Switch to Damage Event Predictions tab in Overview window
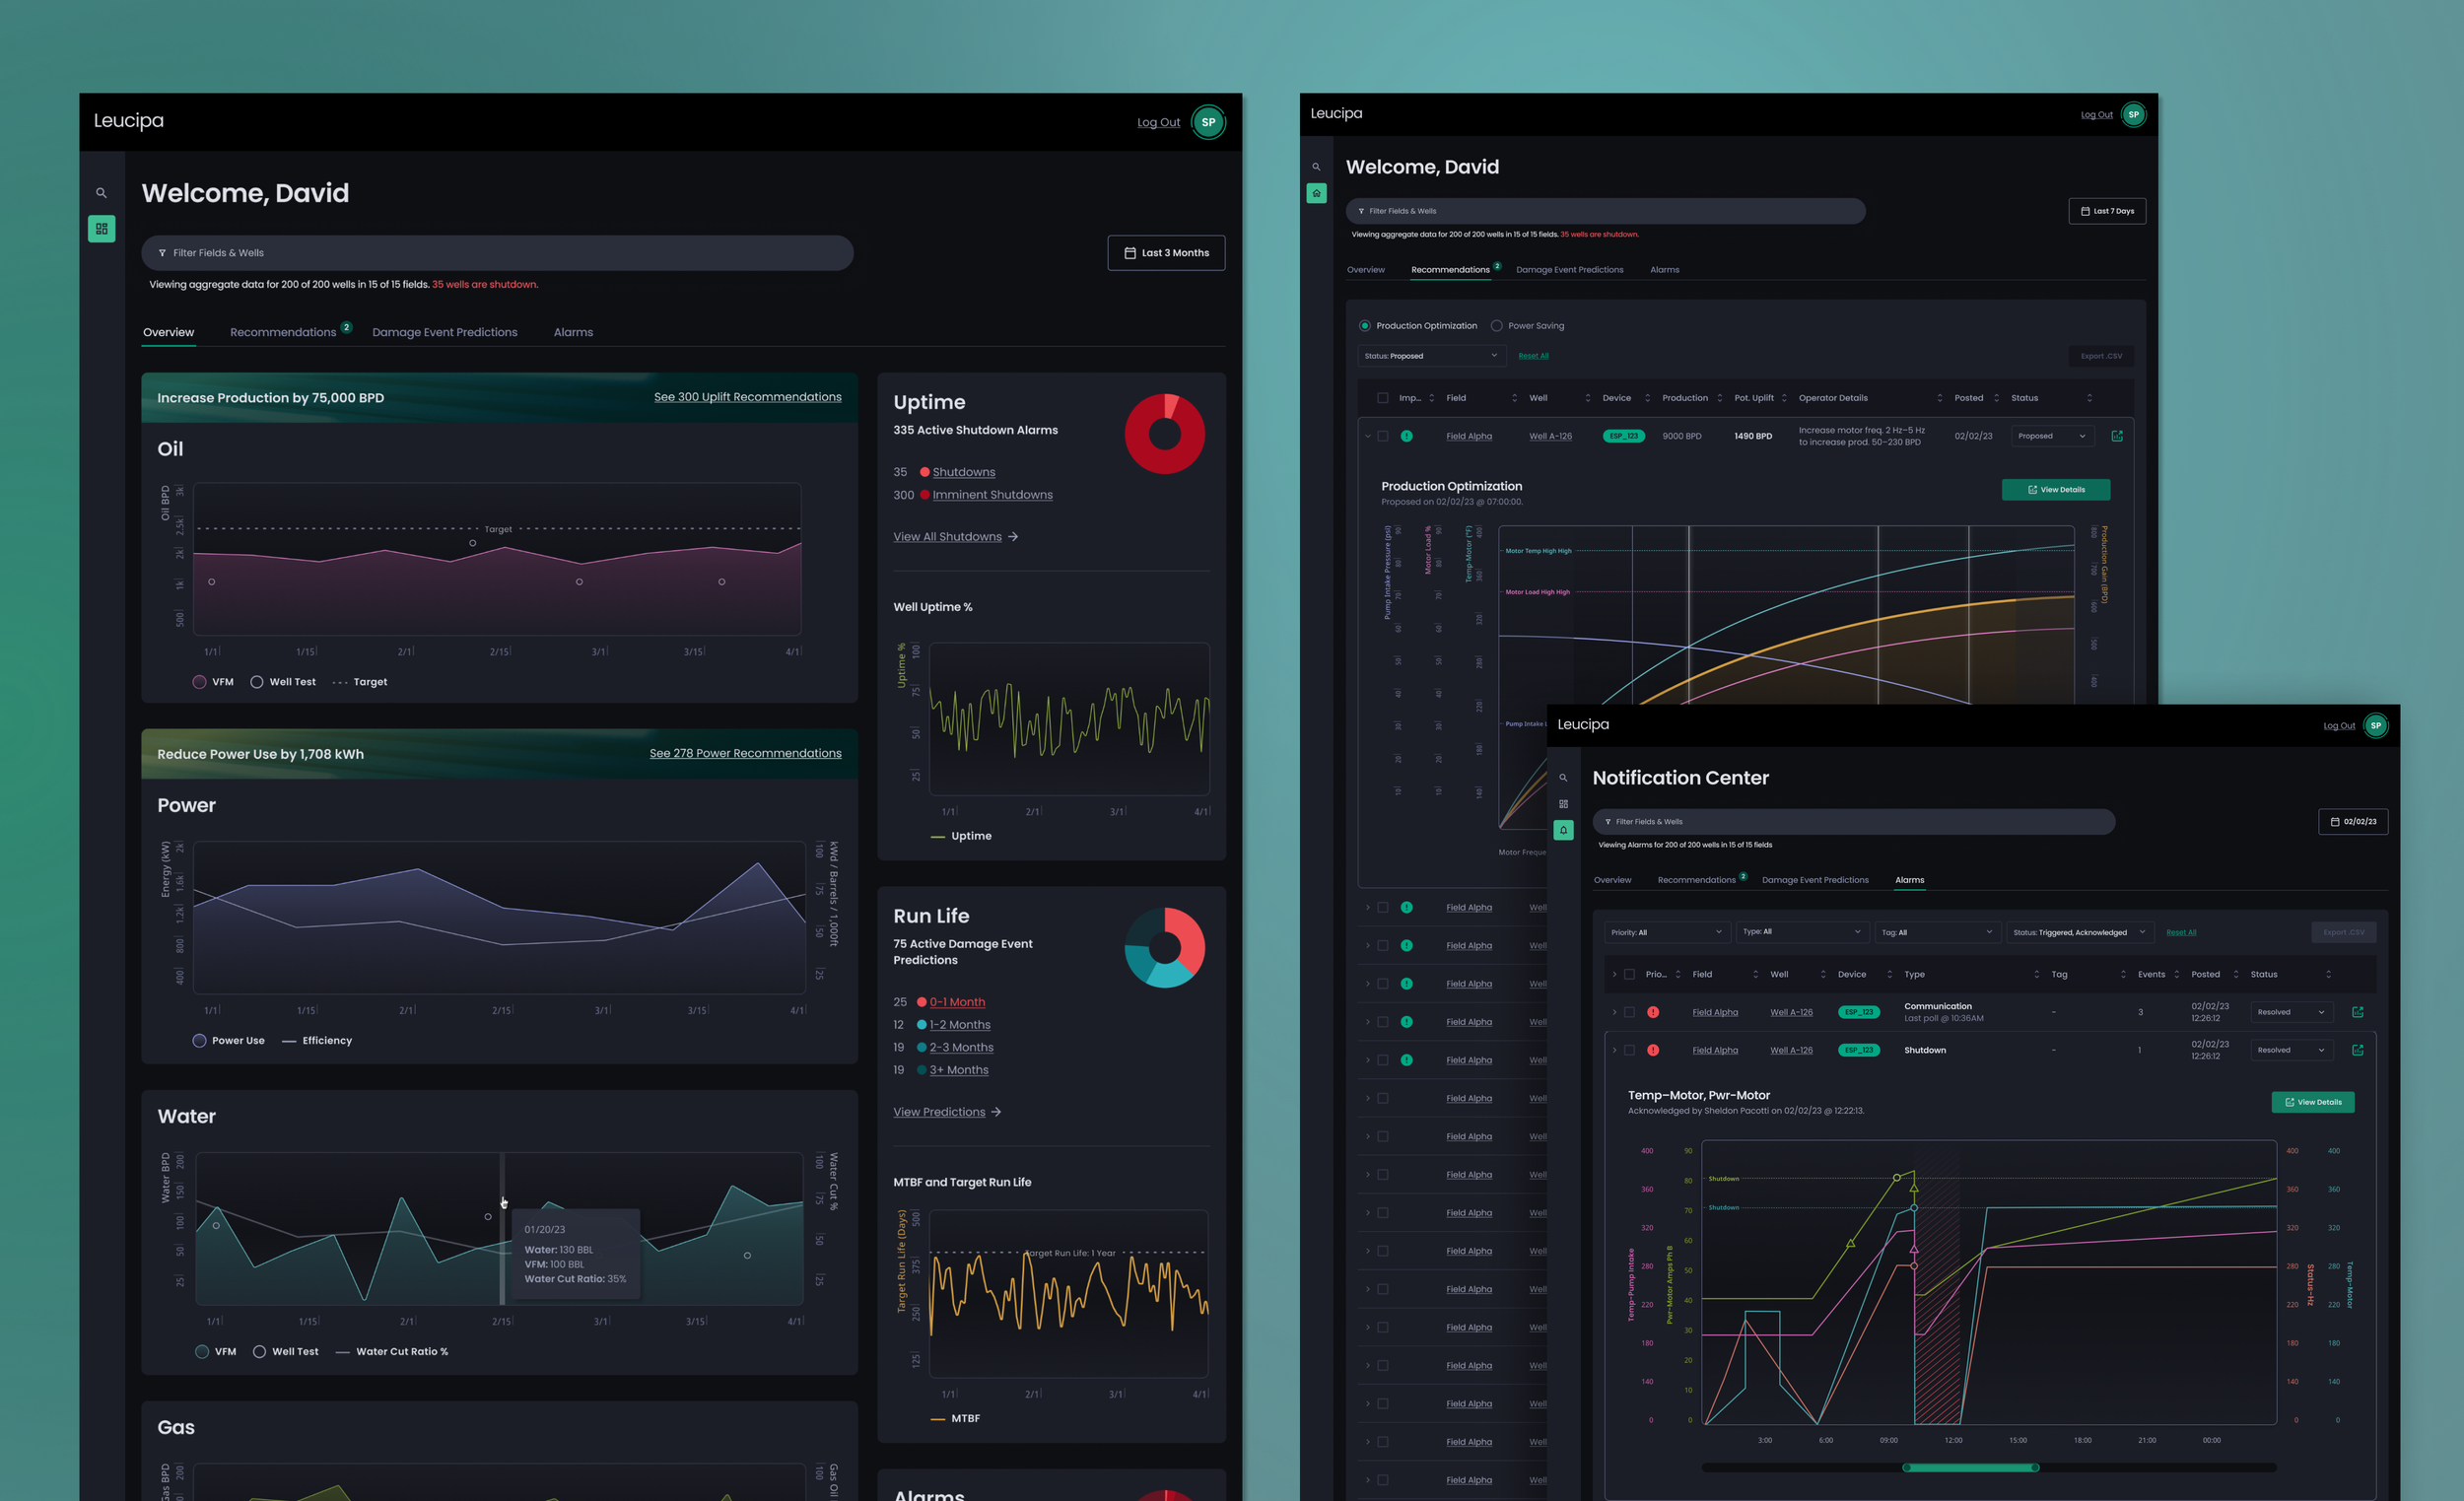2464x1501 pixels. point(444,332)
